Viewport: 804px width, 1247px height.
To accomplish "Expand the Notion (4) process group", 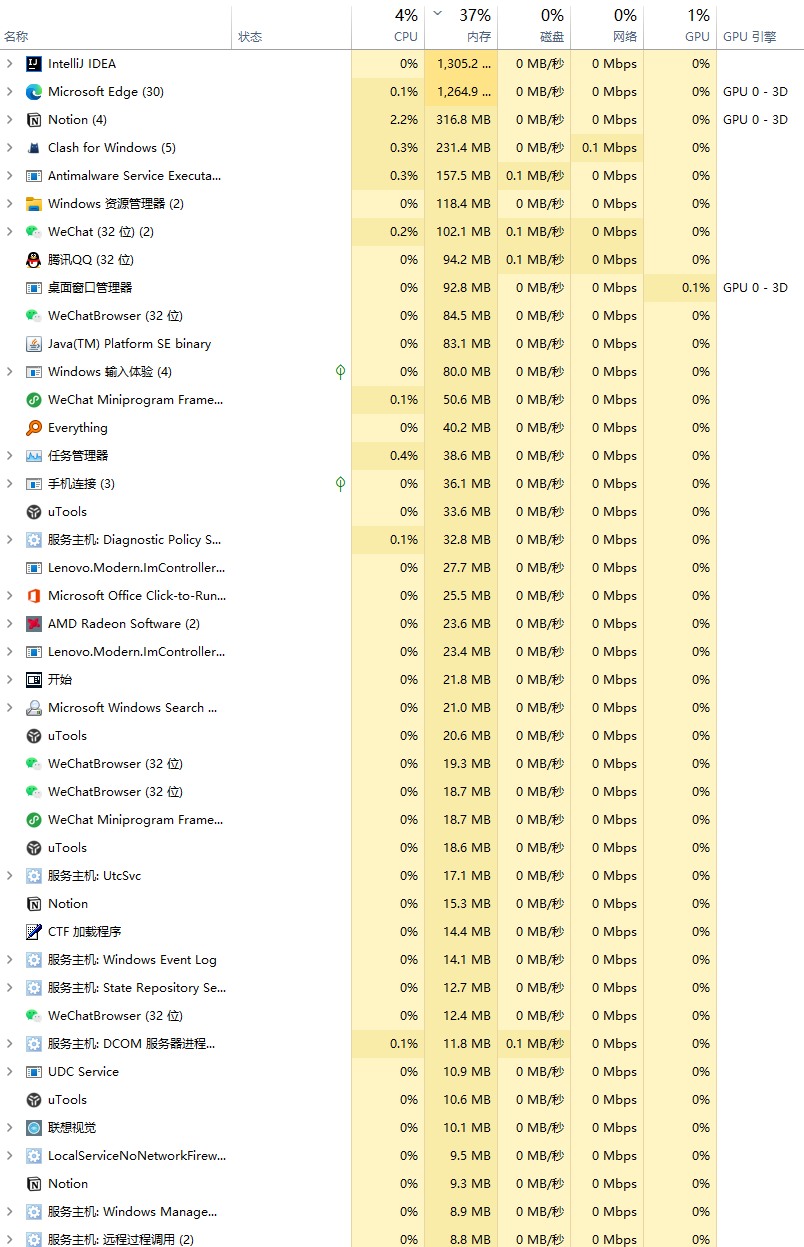I will [10, 119].
